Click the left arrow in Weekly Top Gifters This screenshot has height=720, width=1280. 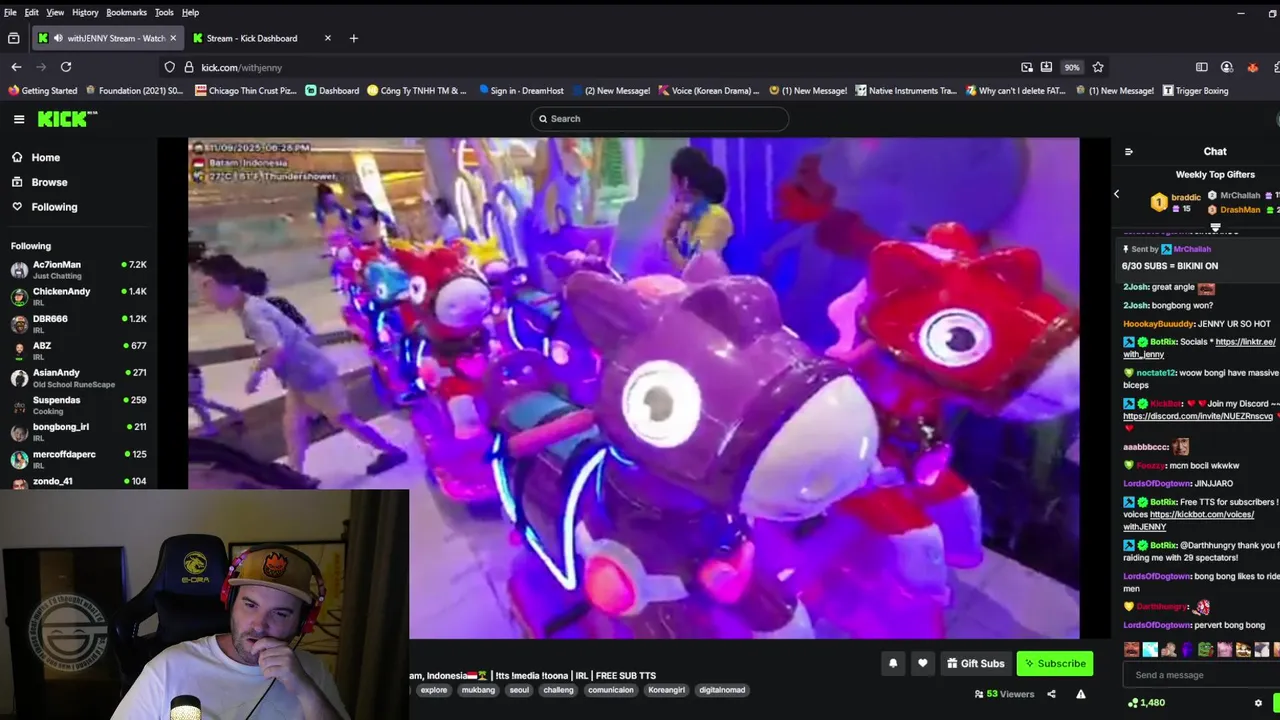(x=1117, y=194)
